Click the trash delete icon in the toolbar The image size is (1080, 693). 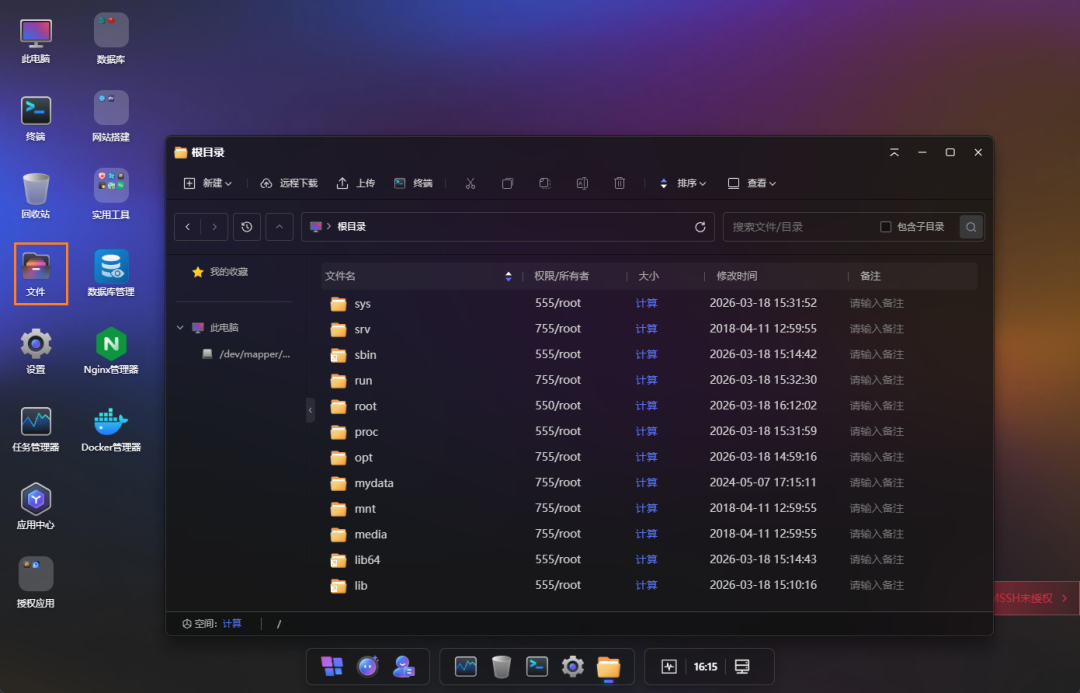click(x=619, y=183)
